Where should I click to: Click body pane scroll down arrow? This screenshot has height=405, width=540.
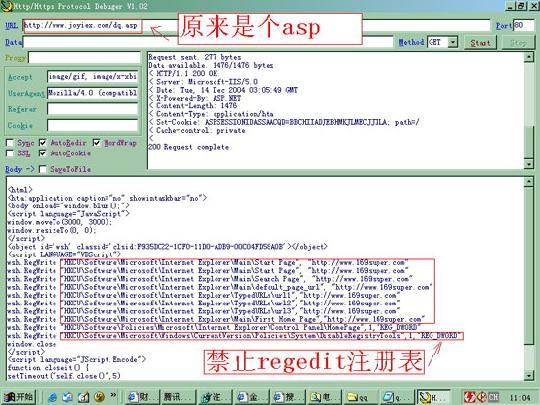[529, 375]
